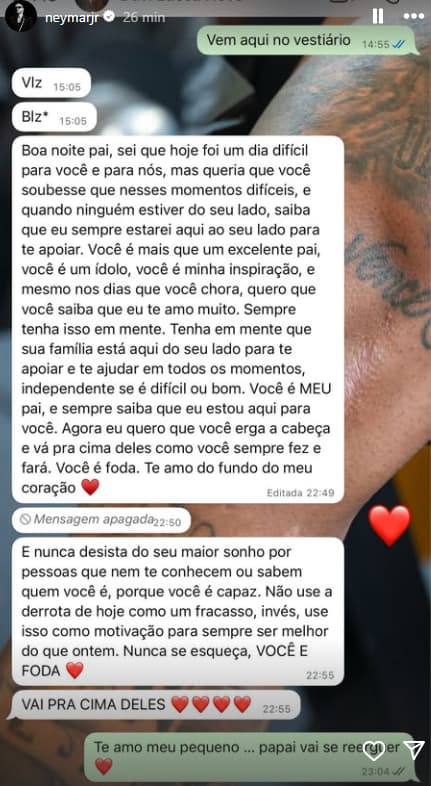Screen dimensions: 431x786
Task: Click the verified badge beside neymarjr
Action: pyautogui.click(x=109, y=17)
